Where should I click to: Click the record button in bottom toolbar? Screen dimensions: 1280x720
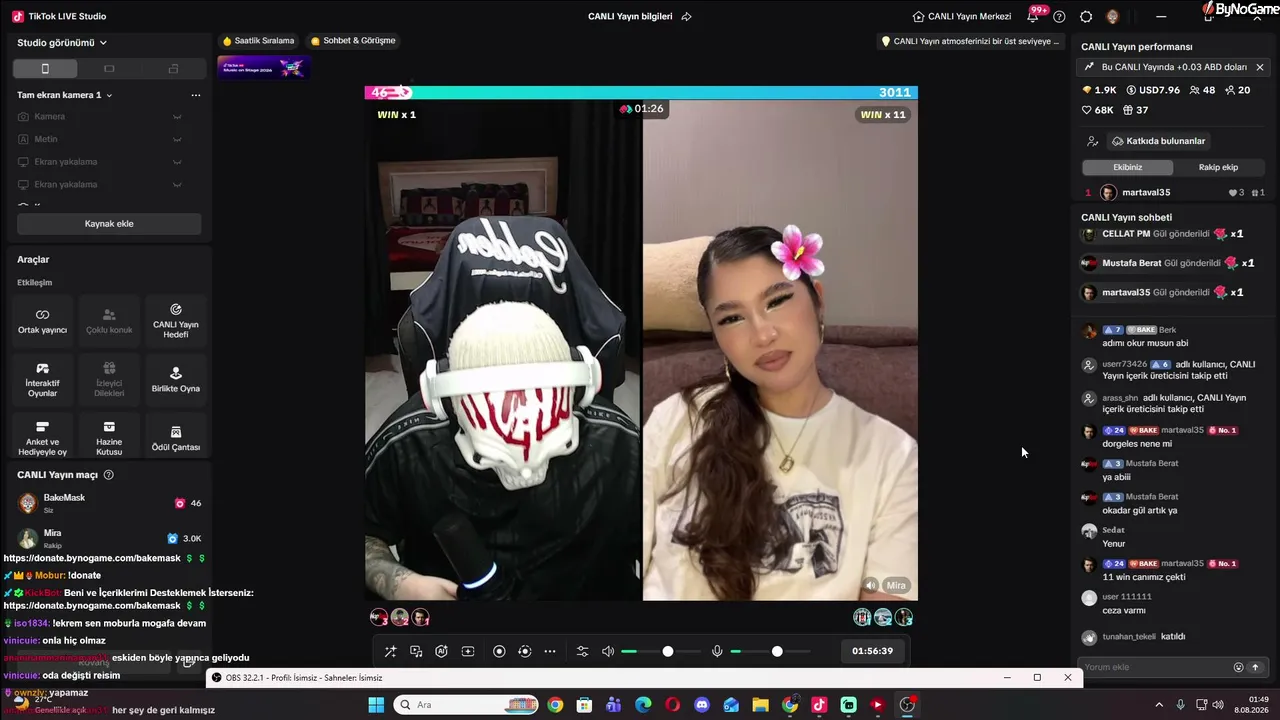[x=499, y=652]
